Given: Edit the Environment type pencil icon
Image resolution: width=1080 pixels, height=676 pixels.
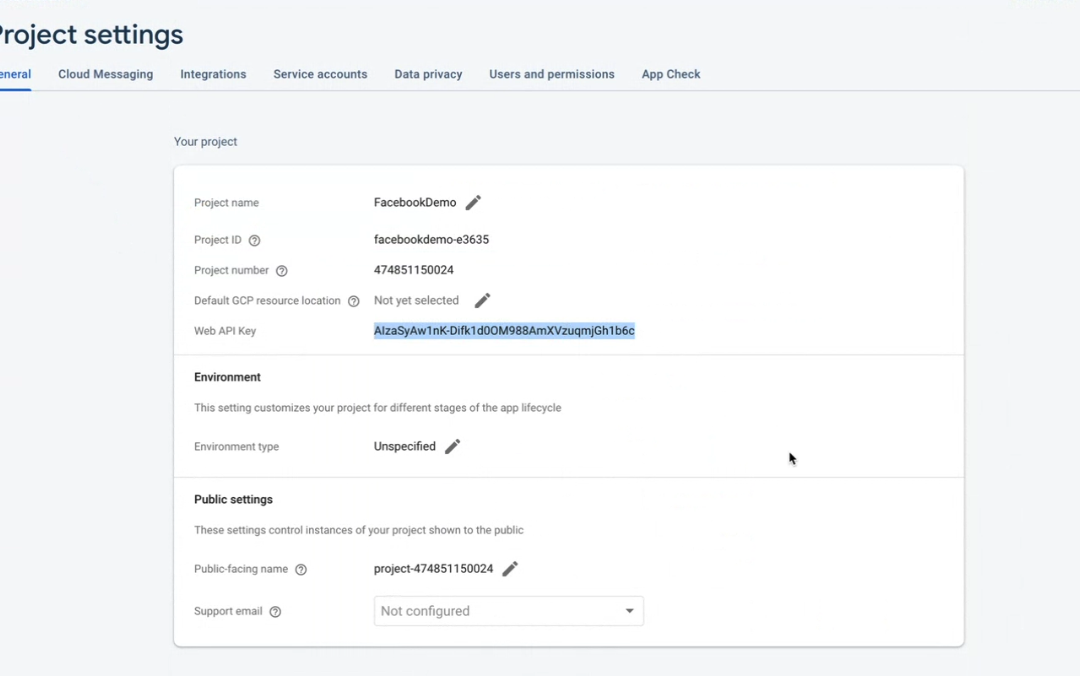Looking at the screenshot, I should (452, 447).
